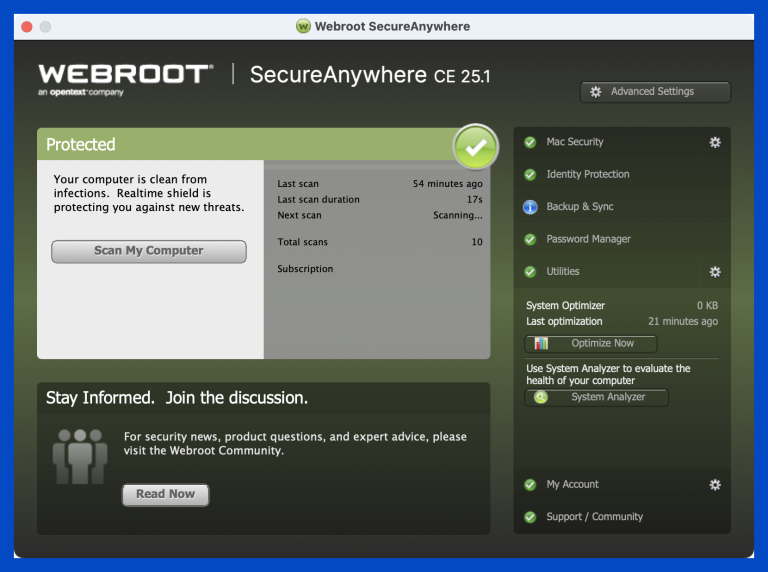Open Mac Security settings gear

(x=715, y=143)
